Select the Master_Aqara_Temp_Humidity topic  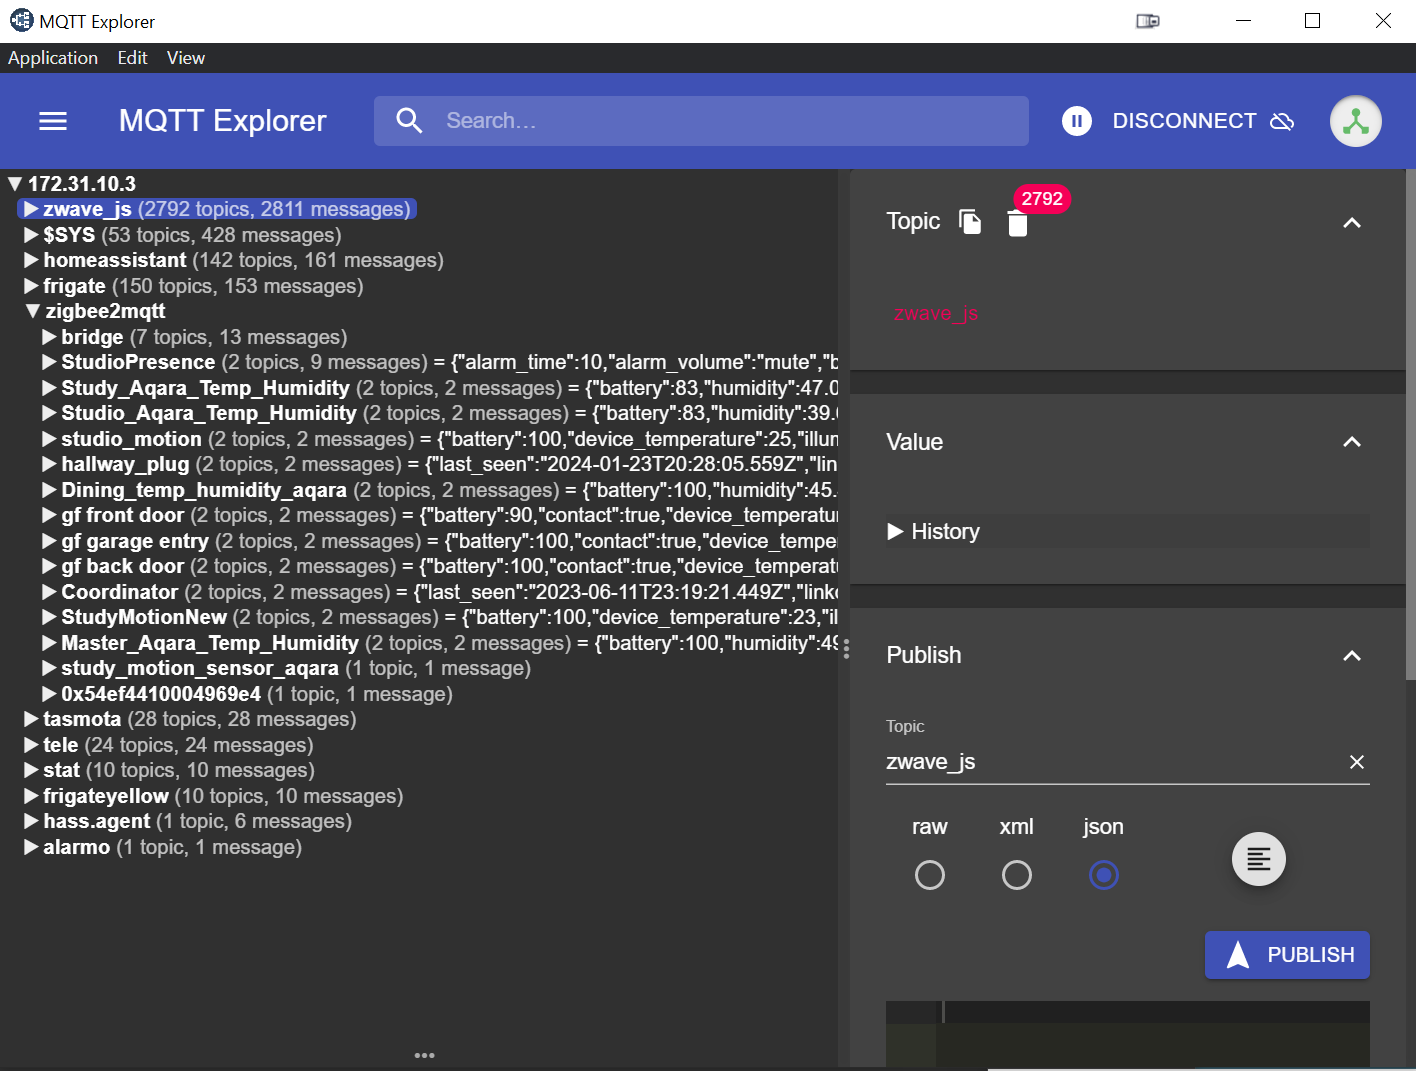(210, 643)
